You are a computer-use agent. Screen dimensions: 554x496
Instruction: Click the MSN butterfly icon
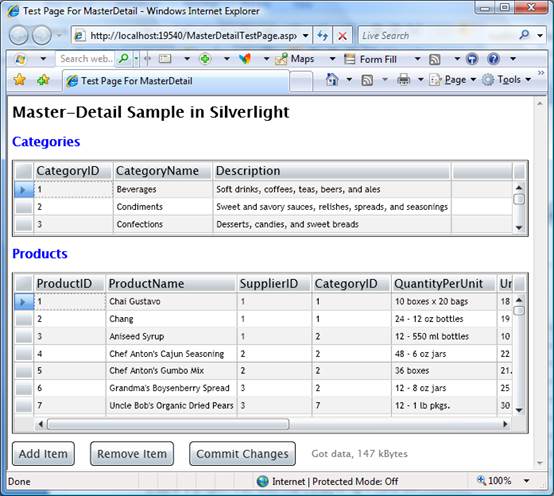[244, 59]
